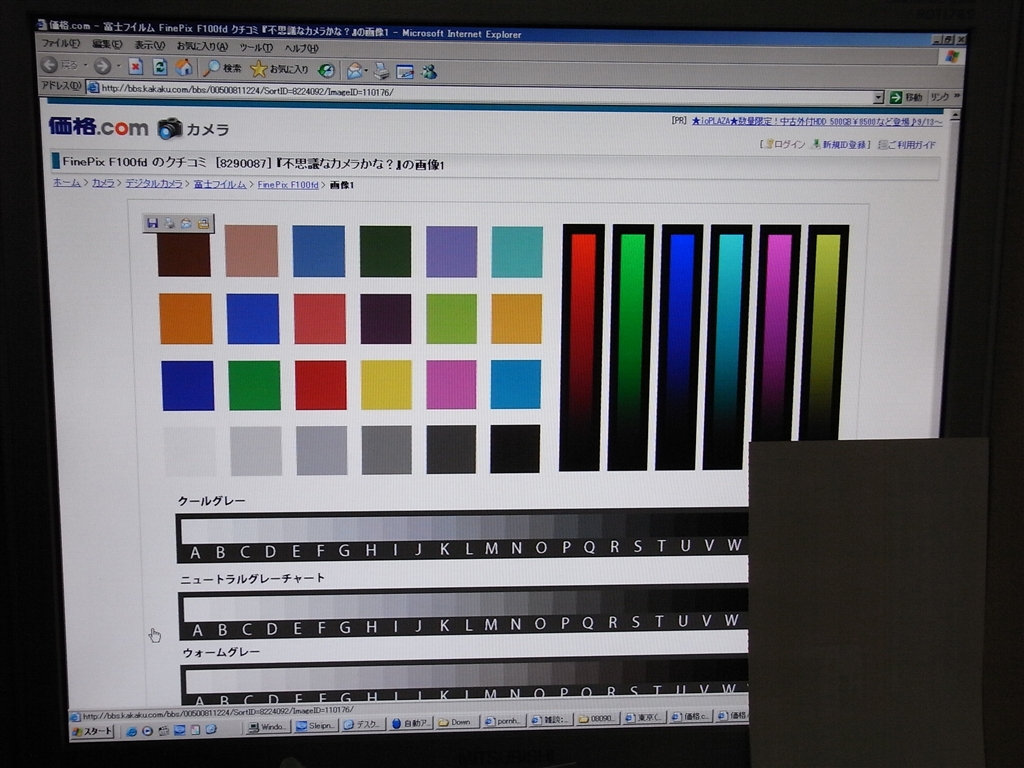Launch Internet Explorer from quick launch
Screen dimensions: 1024x768
tap(131, 731)
